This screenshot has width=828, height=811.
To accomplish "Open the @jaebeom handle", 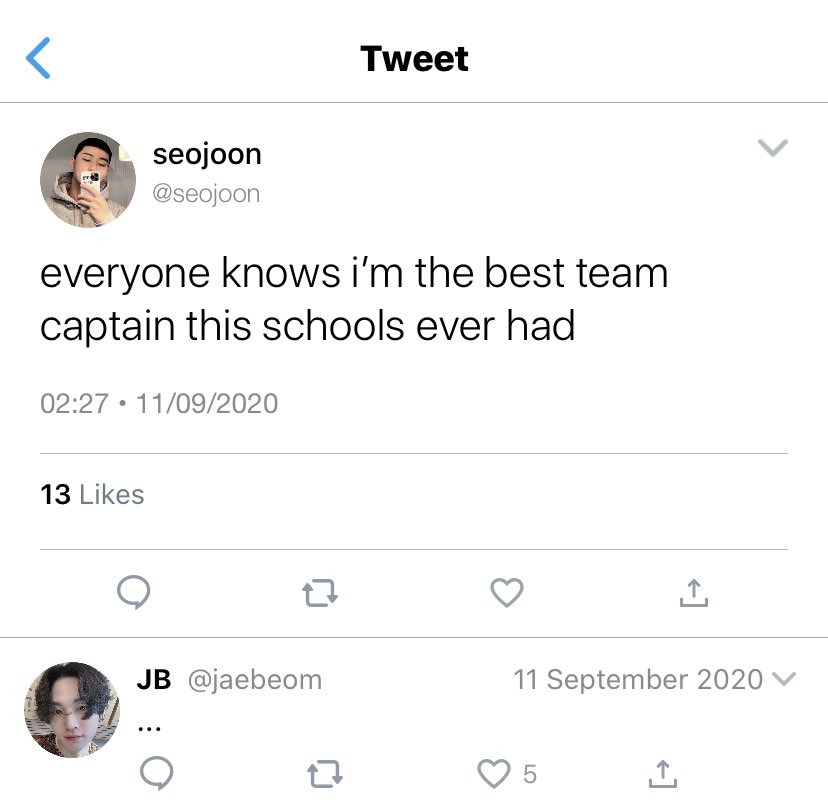I will (255, 680).
